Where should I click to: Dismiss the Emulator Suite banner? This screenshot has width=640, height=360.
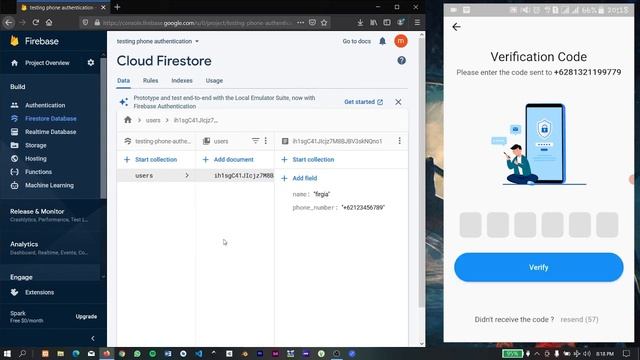(x=398, y=102)
